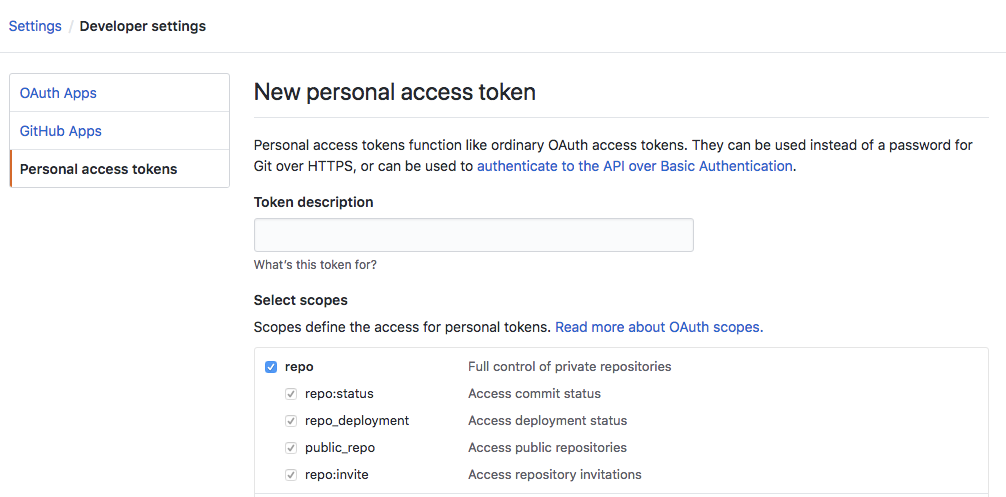Open the GitHub Apps section
Viewport: 1006px width, 497px height.
61,131
